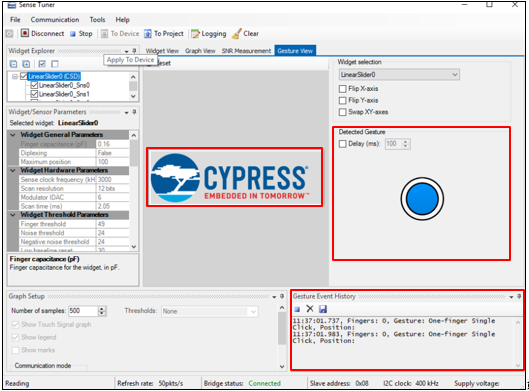Switch to the Graph View tab
Viewport: 529px width, 391px height.
pyautogui.click(x=200, y=51)
